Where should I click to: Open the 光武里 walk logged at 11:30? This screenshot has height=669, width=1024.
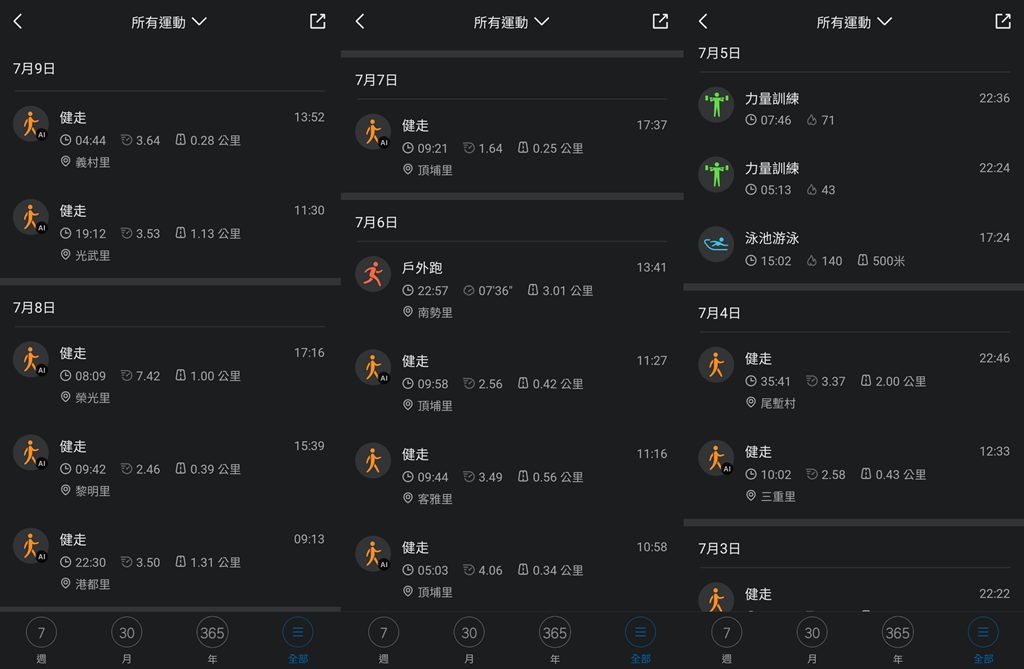[169, 232]
